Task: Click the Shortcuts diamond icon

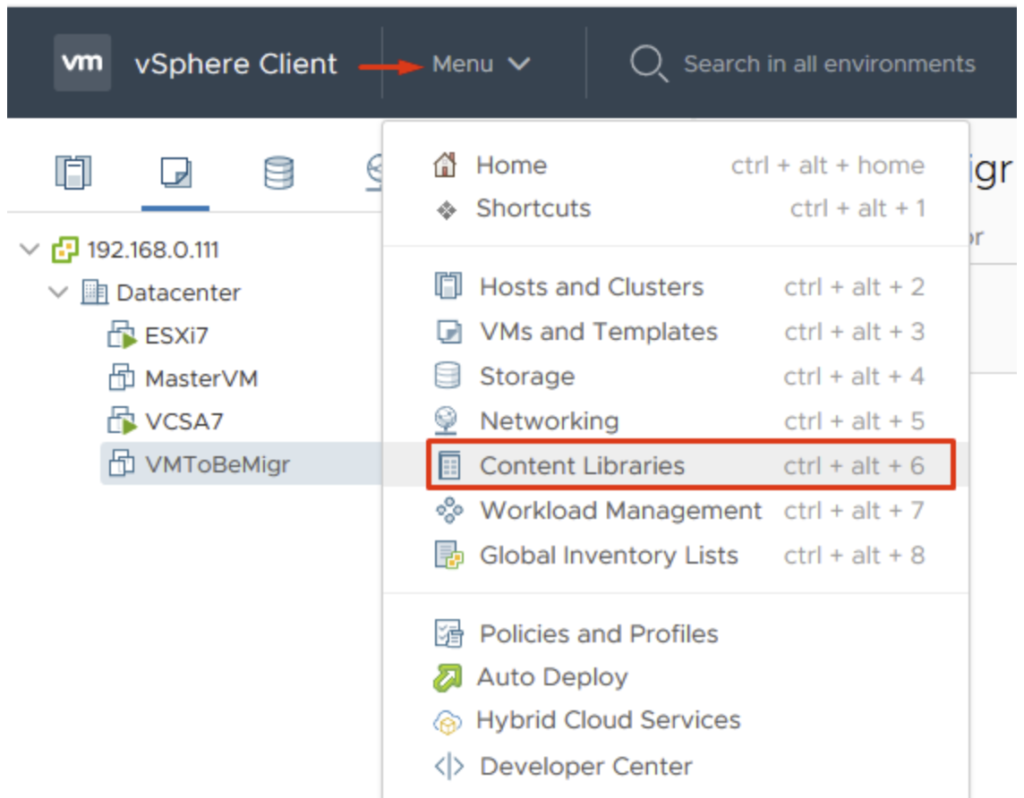Action: click(447, 210)
